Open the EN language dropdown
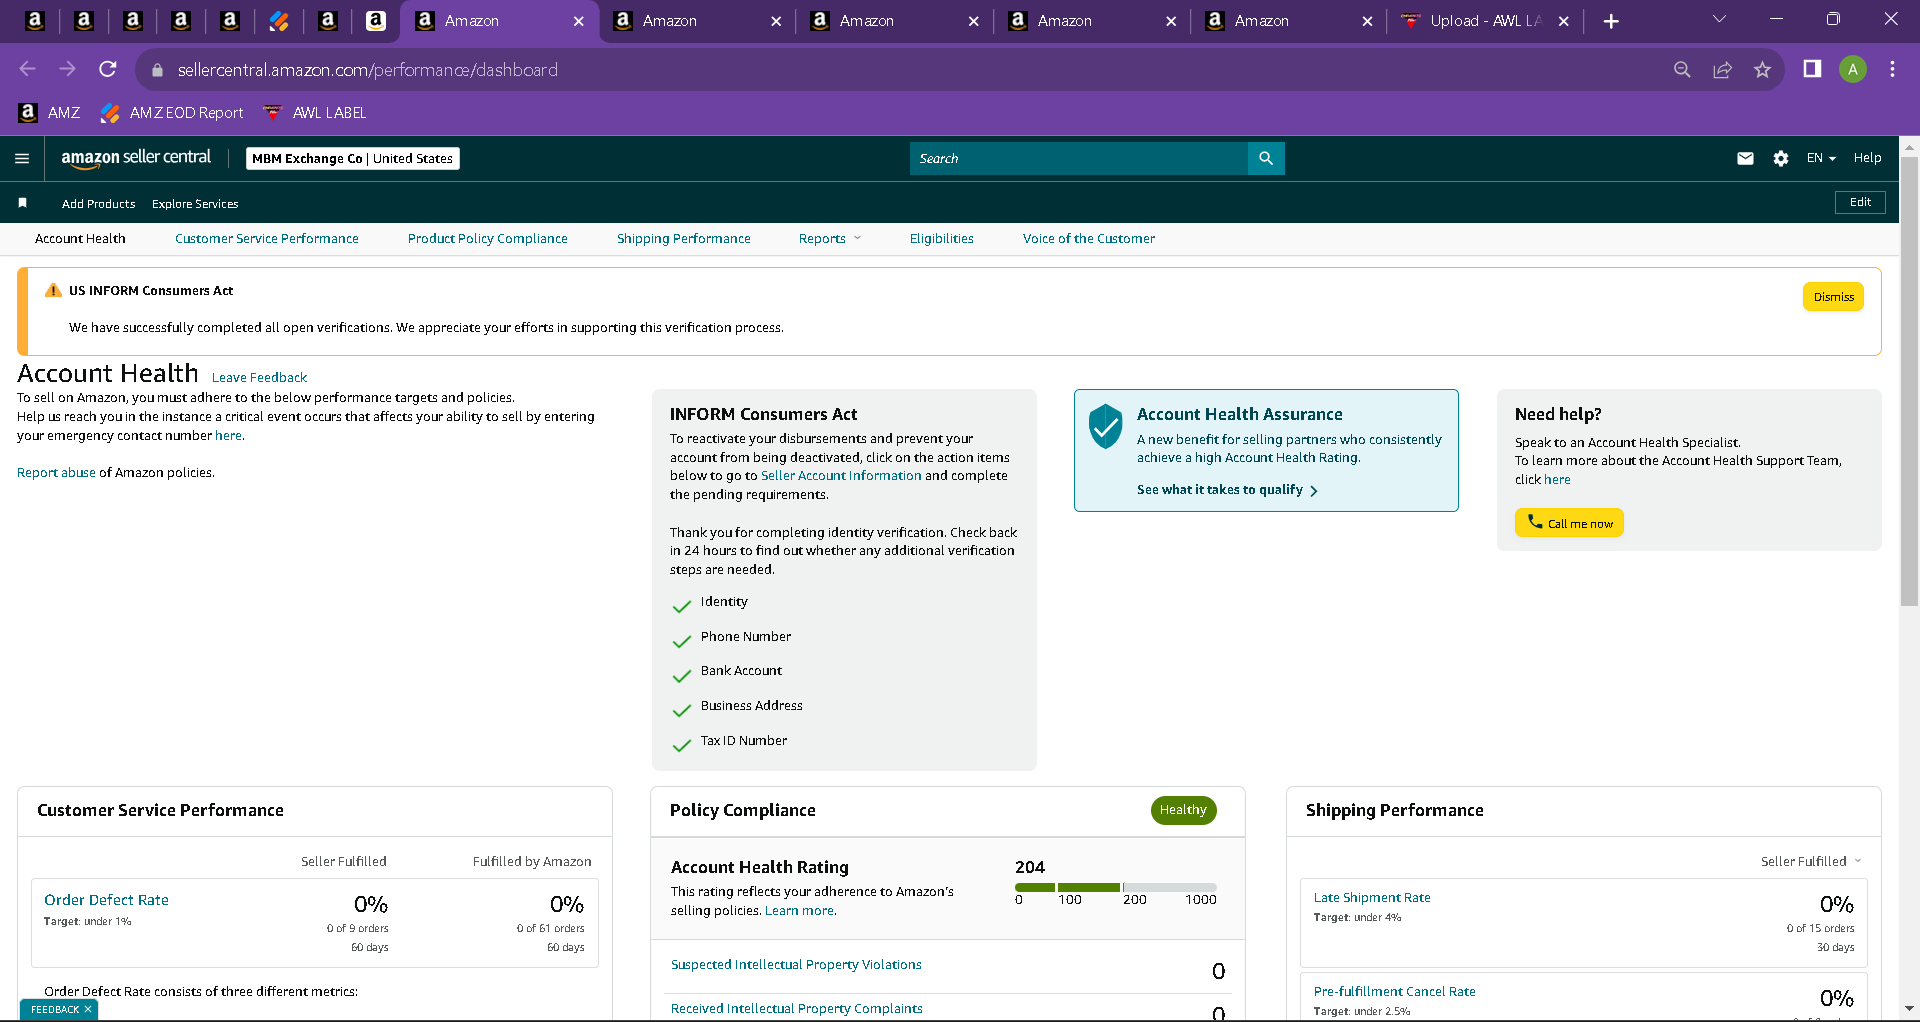The height and width of the screenshot is (1022, 1920). pyautogui.click(x=1821, y=158)
